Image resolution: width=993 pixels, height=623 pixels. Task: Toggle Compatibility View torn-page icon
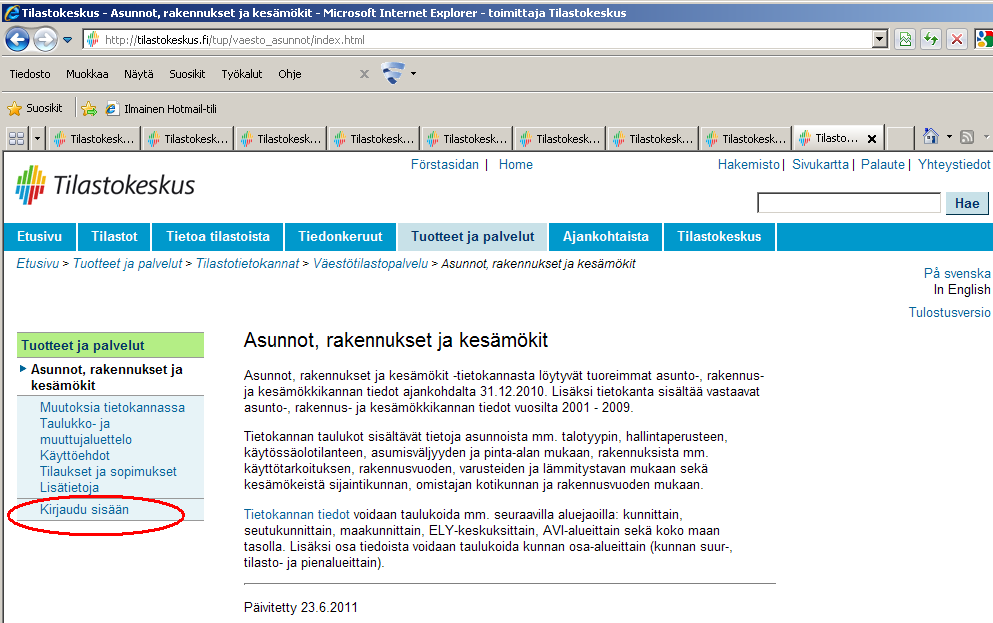(x=906, y=40)
